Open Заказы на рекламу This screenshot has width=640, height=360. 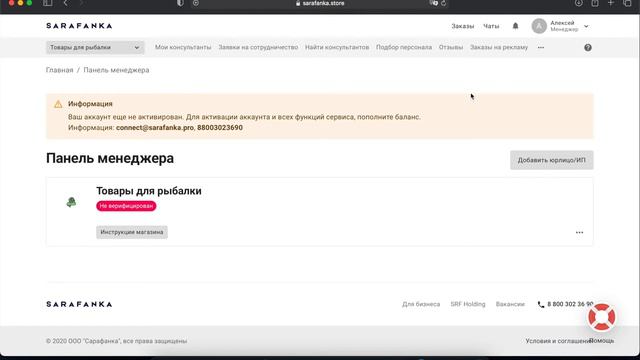click(x=499, y=47)
